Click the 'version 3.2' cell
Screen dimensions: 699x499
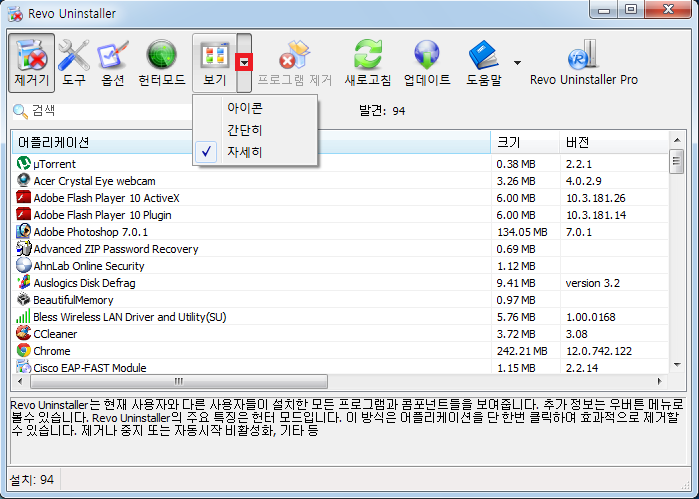592,283
